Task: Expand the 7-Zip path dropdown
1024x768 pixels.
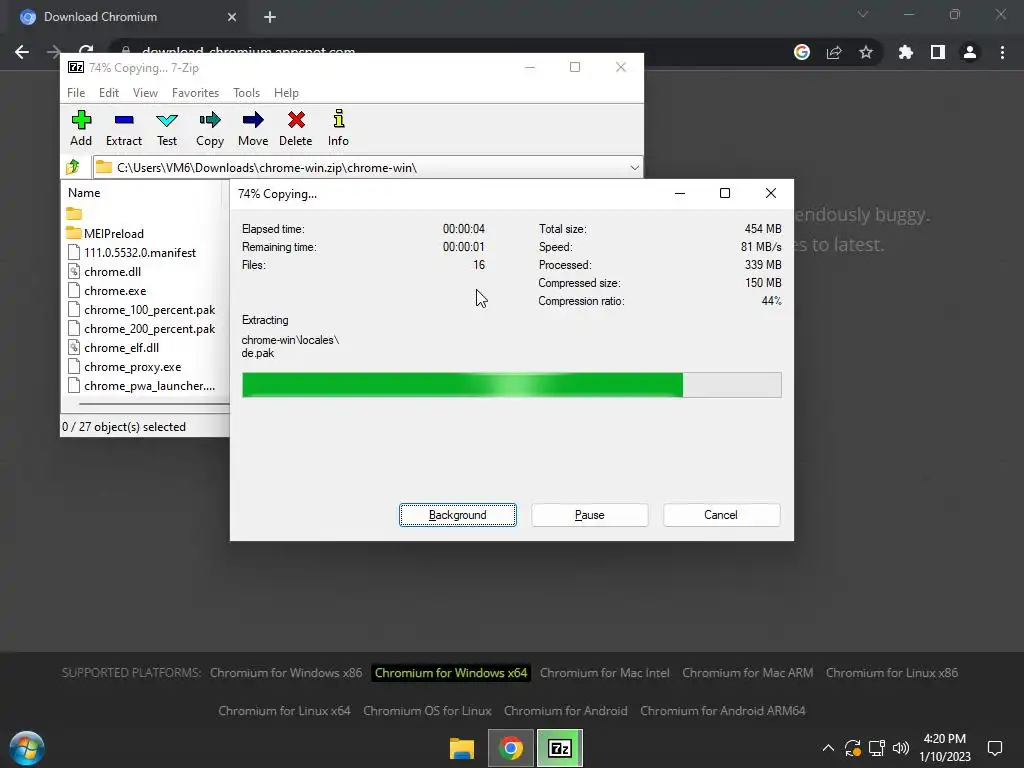Action: coord(634,168)
